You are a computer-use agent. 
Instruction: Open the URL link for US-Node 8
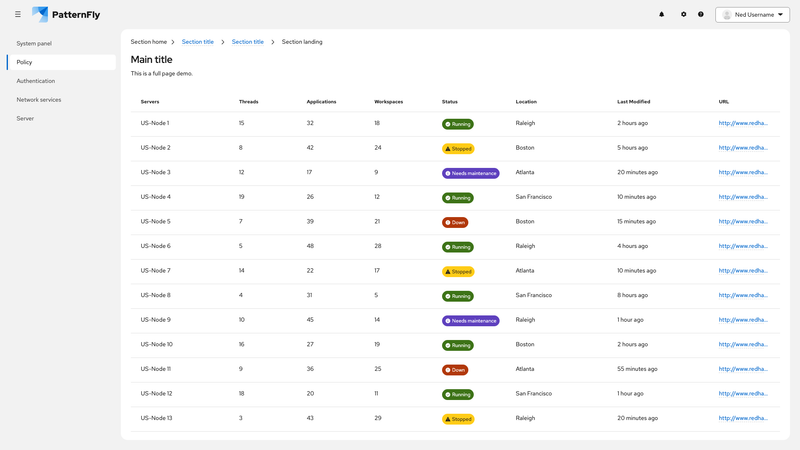(x=743, y=295)
